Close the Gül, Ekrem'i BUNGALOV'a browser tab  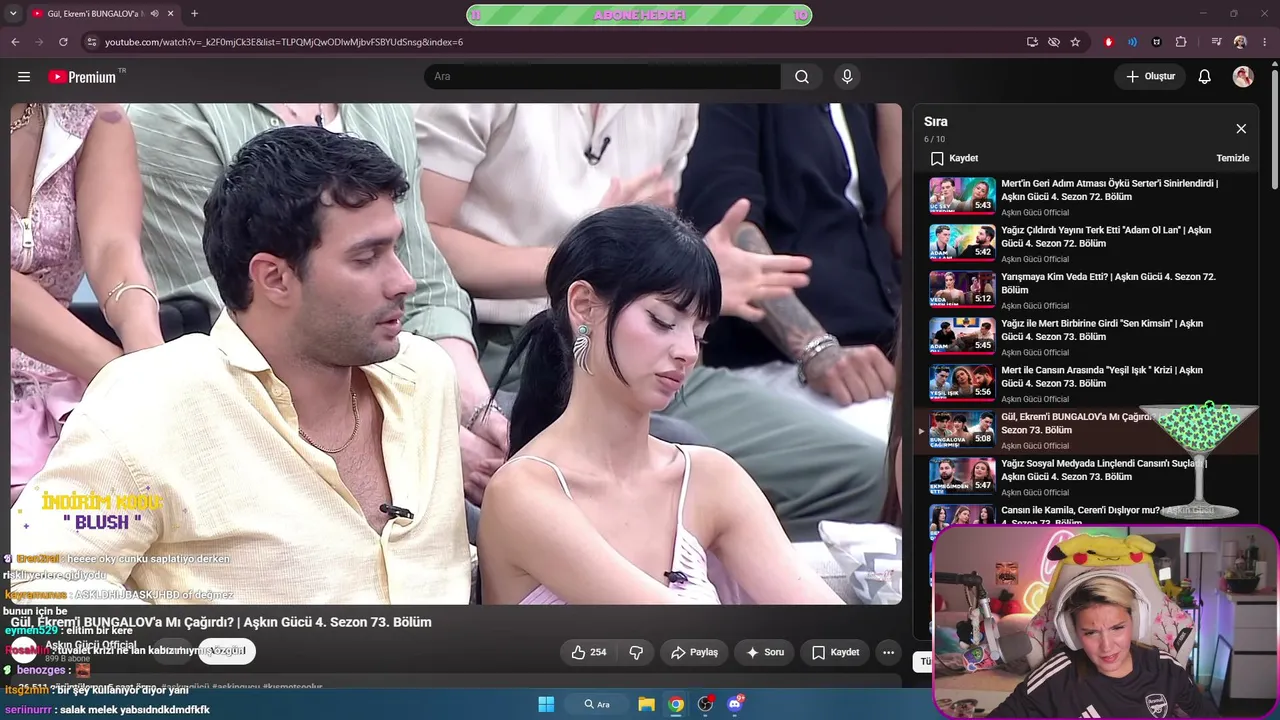point(171,14)
